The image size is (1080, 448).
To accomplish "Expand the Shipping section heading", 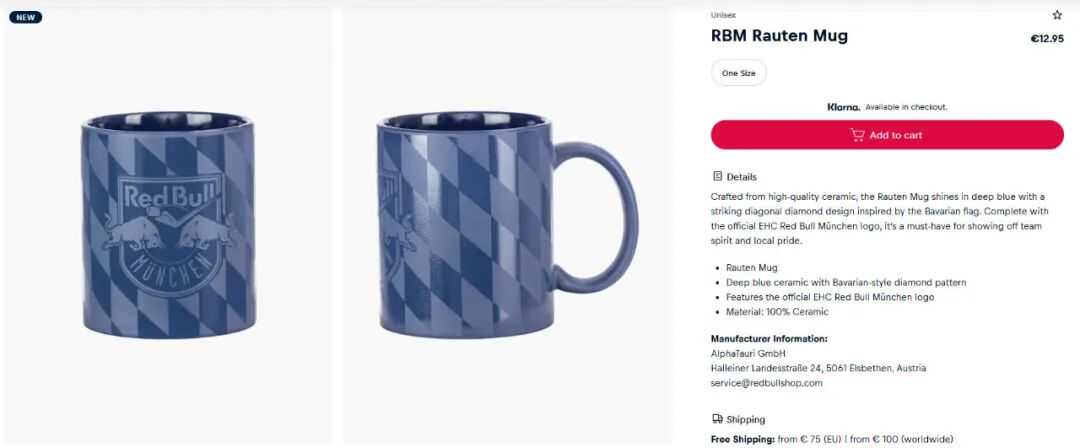I will (738, 420).
